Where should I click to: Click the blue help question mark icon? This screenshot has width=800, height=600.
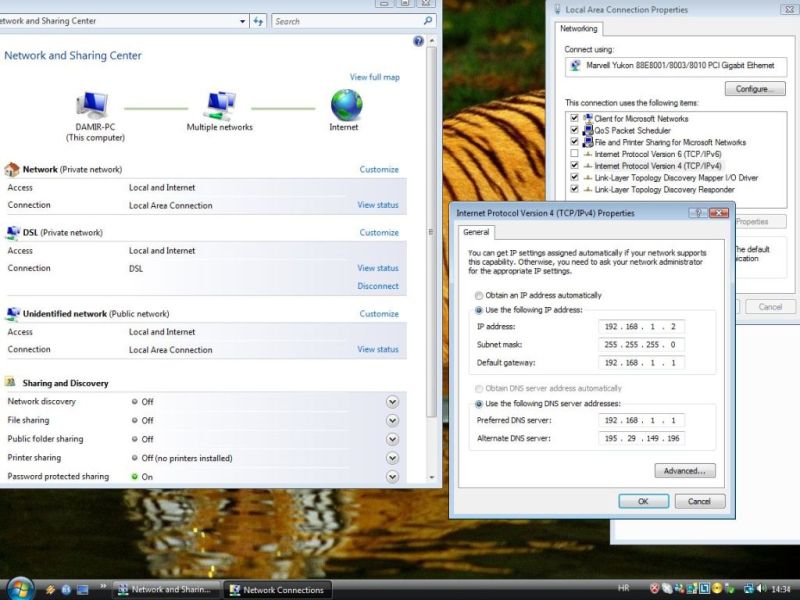tap(418, 41)
